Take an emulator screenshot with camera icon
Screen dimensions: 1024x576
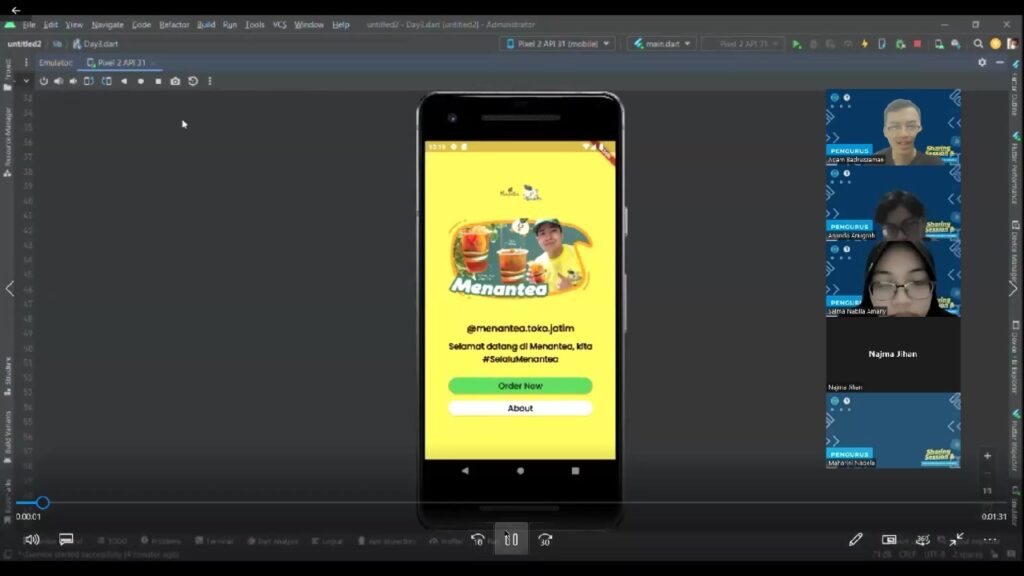tap(175, 81)
